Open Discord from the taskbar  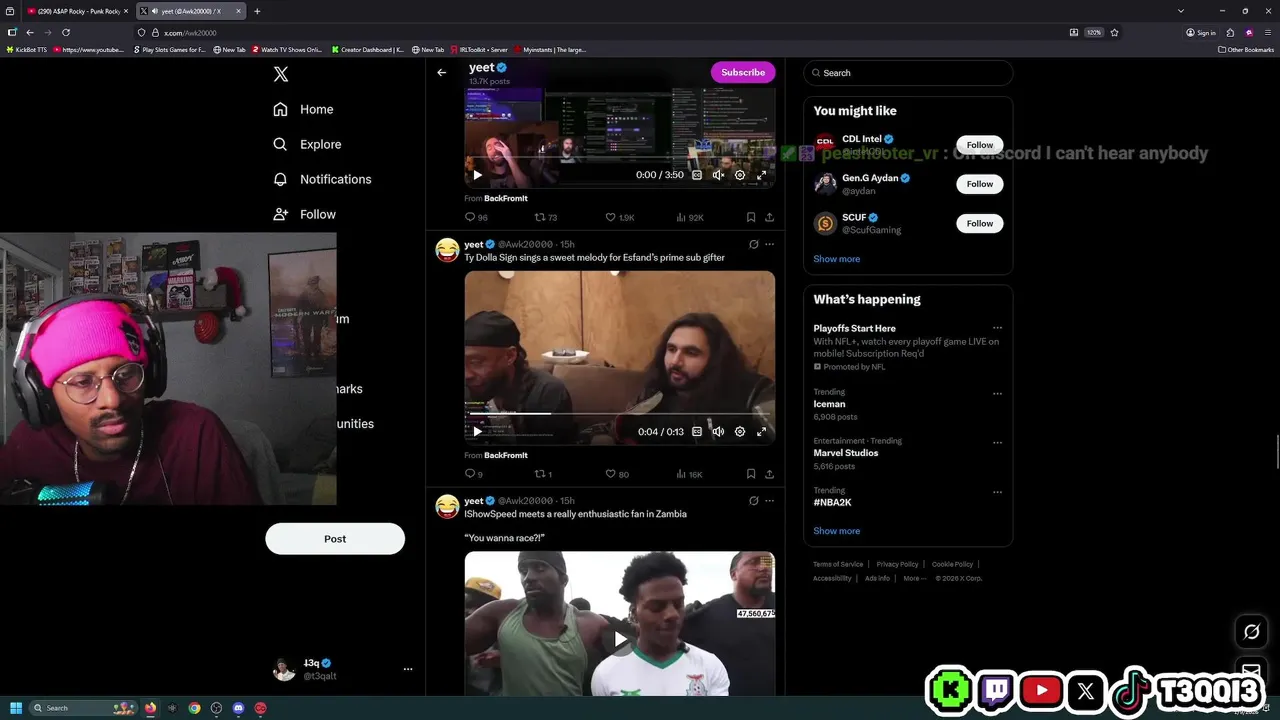coord(238,708)
